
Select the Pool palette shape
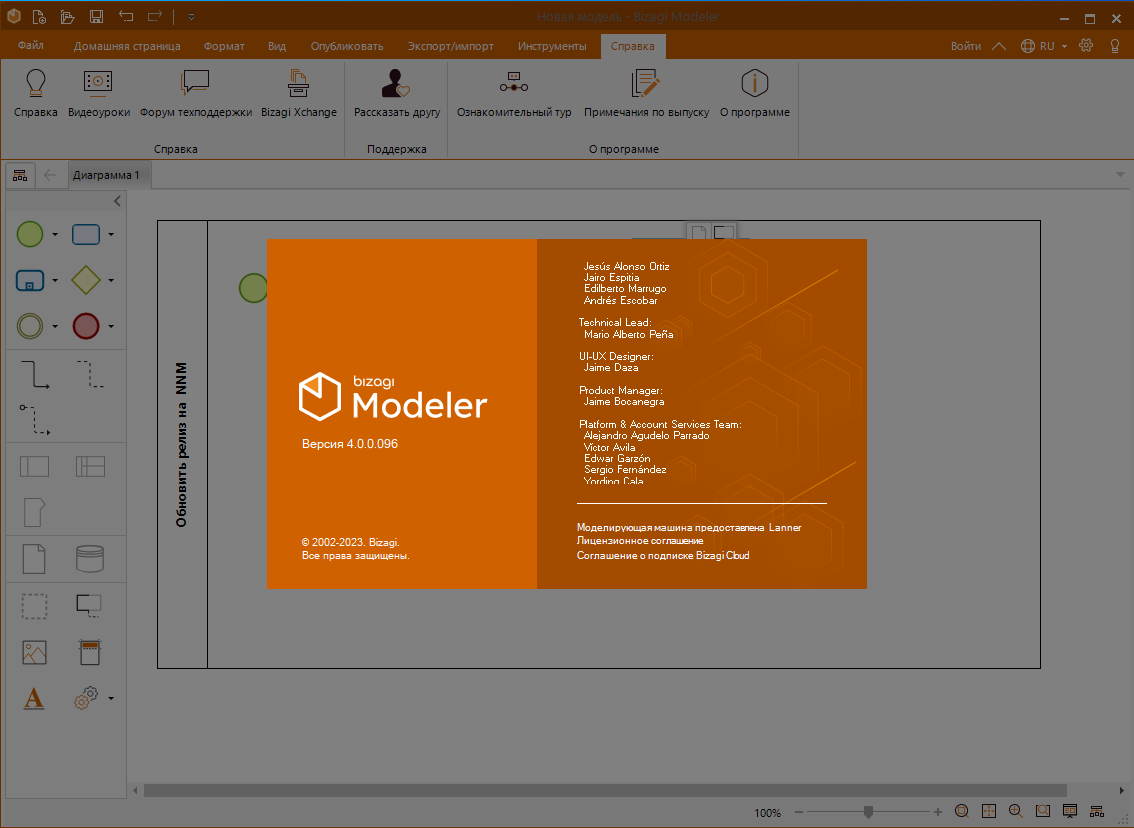34,466
